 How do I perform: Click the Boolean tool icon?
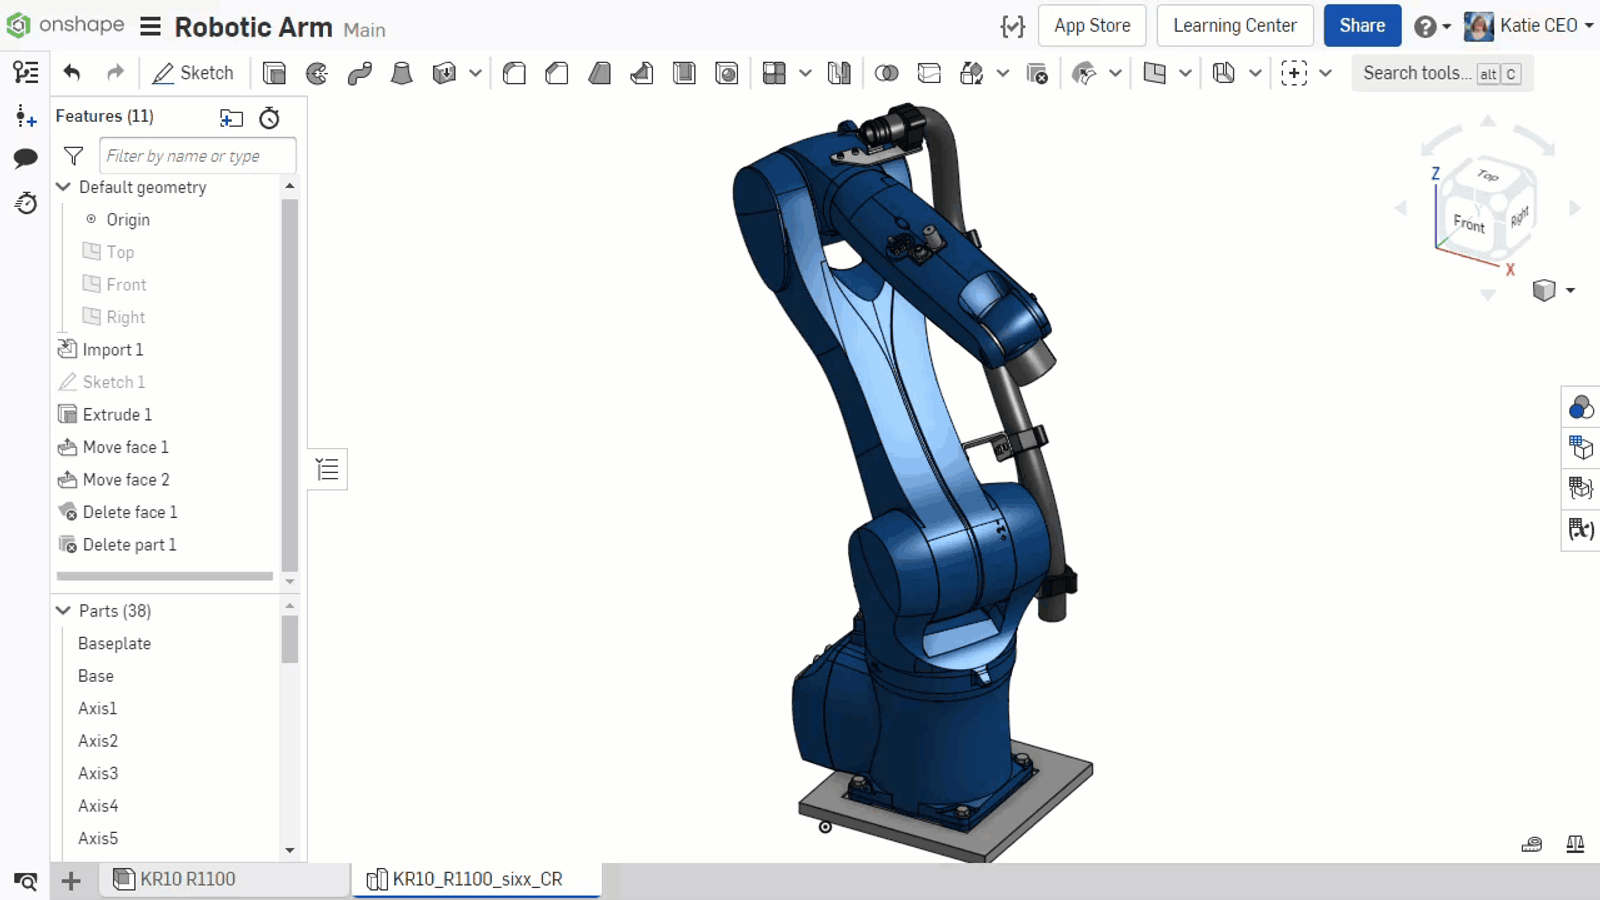[886, 73]
